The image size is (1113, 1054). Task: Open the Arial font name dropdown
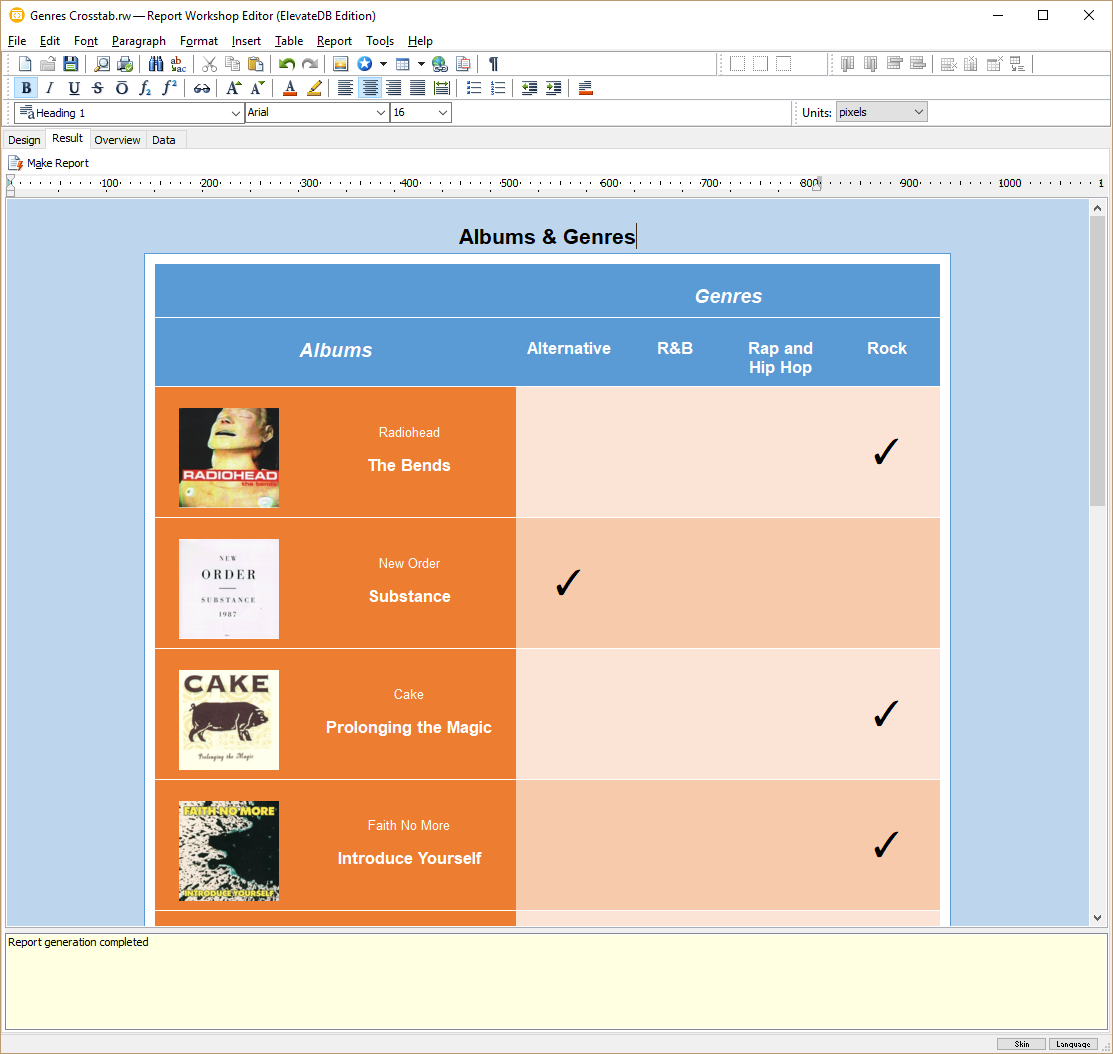pyautogui.click(x=381, y=113)
